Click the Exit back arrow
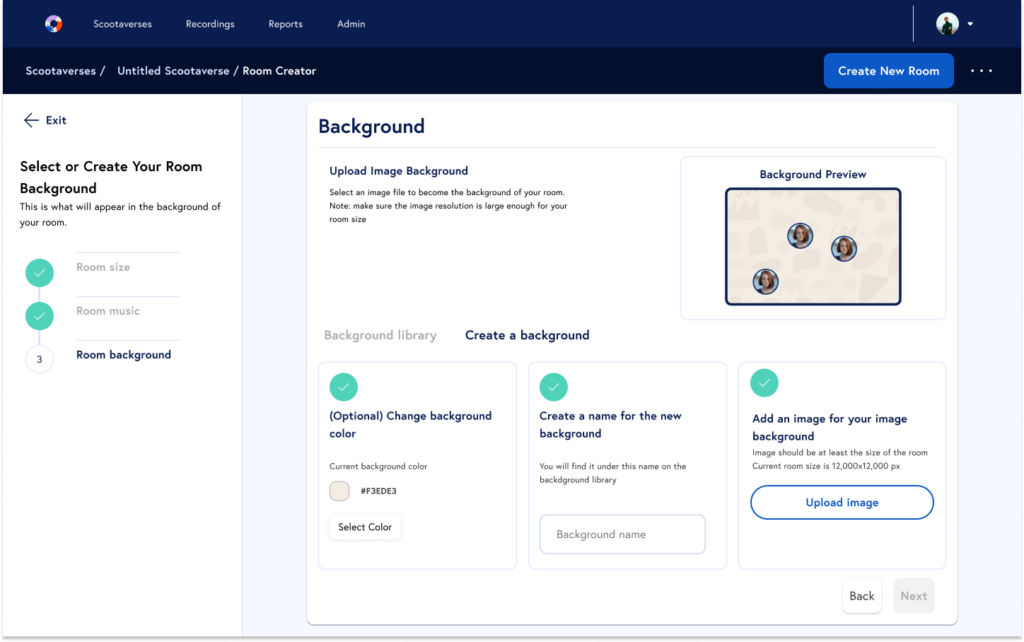The height and width of the screenshot is (642, 1024). click(x=32, y=120)
